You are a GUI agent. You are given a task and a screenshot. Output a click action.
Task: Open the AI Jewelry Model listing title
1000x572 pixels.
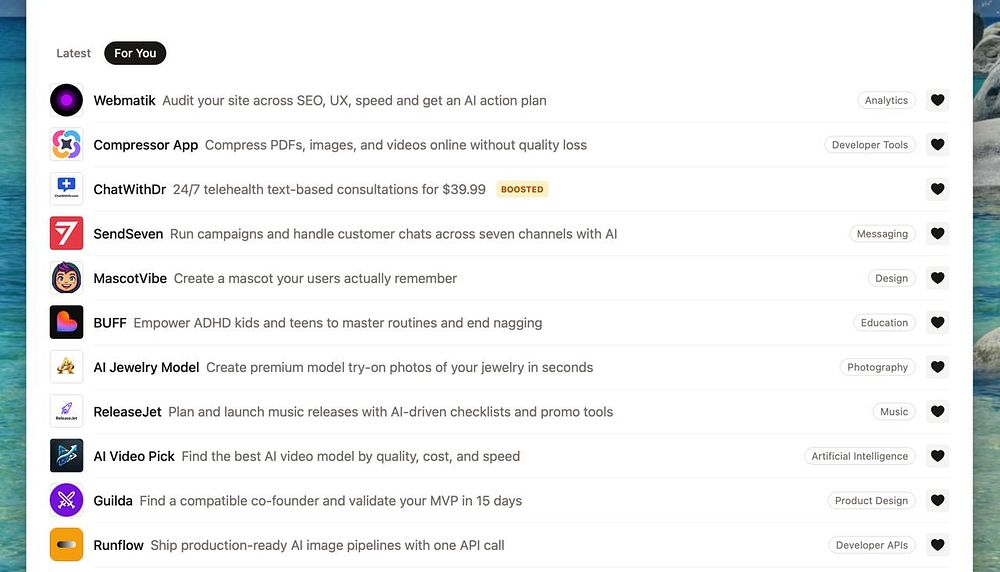(146, 367)
